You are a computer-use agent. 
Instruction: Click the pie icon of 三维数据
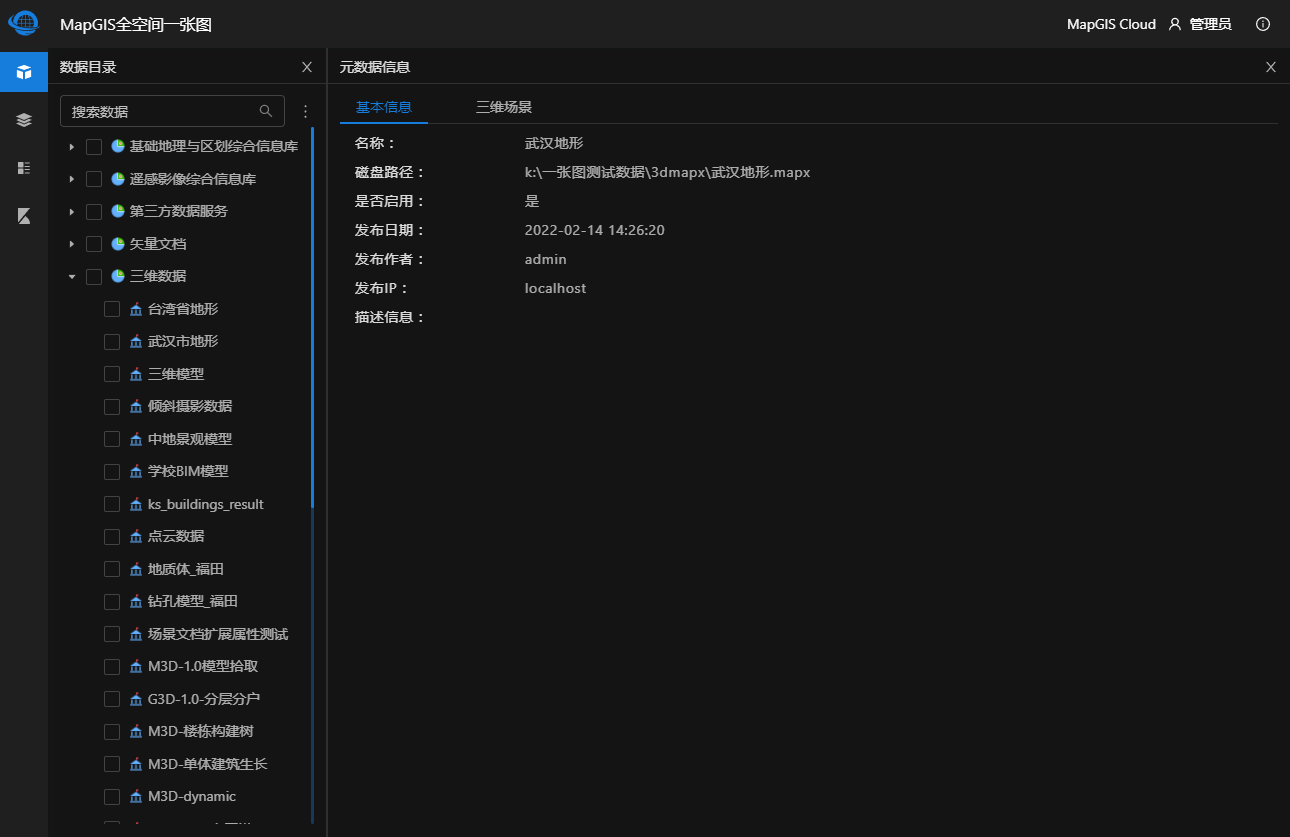[118, 276]
